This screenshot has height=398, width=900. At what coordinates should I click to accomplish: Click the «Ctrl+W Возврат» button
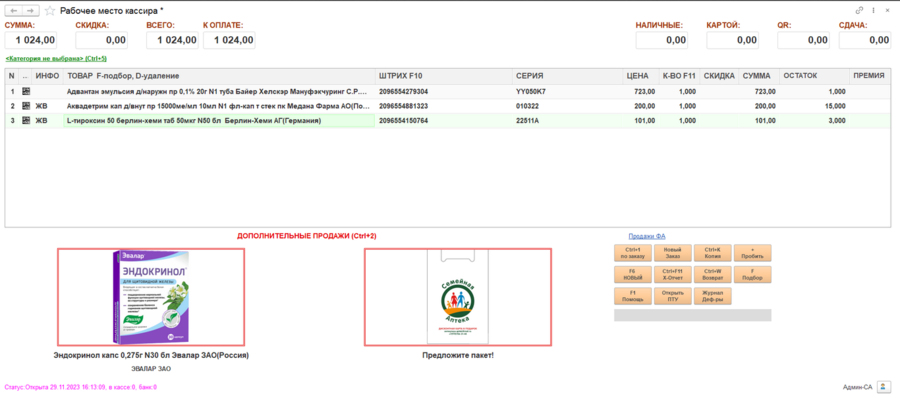pyautogui.click(x=712, y=275)
